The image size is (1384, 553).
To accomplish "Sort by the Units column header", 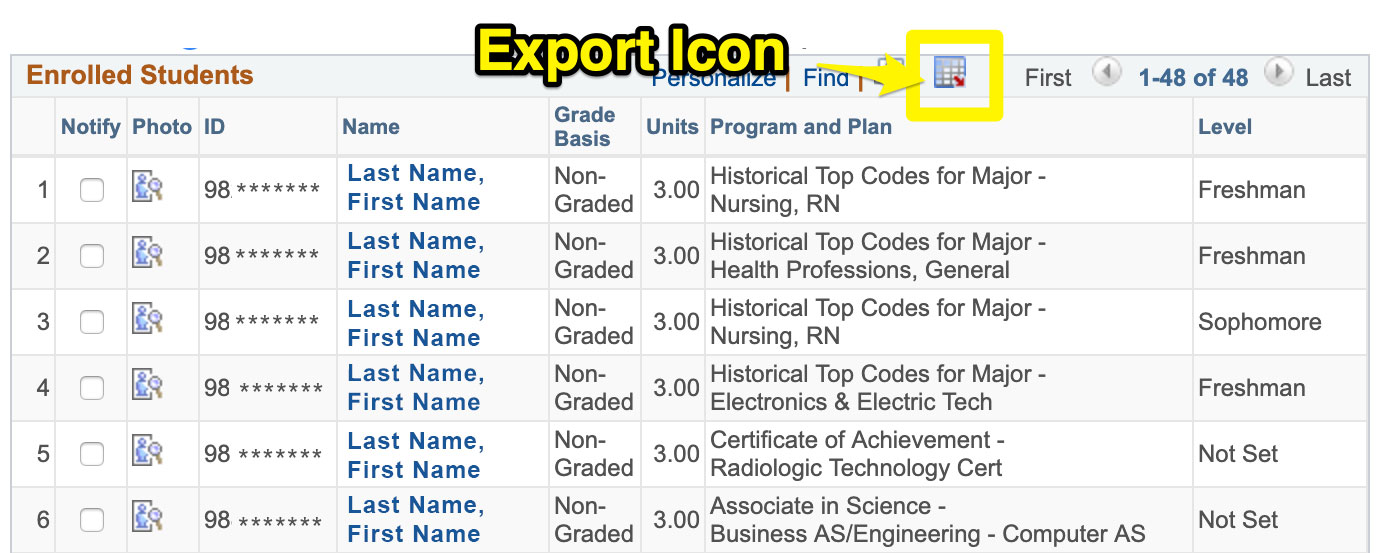I will (672, 127).
